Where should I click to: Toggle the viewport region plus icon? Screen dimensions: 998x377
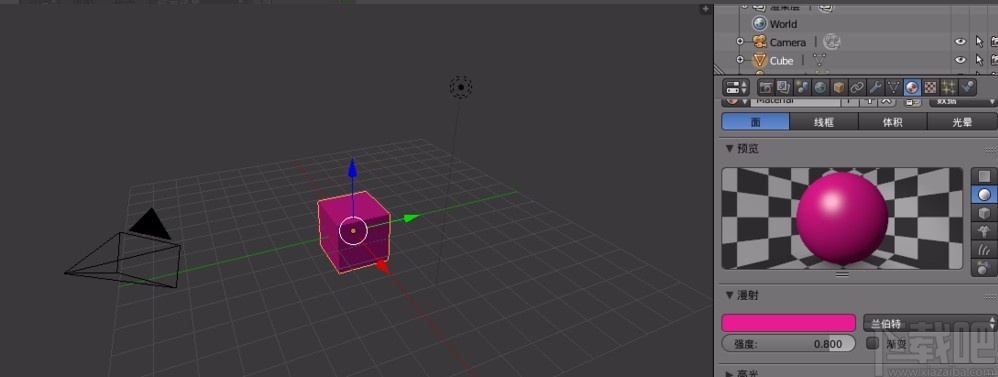click(x=705, y=9)
